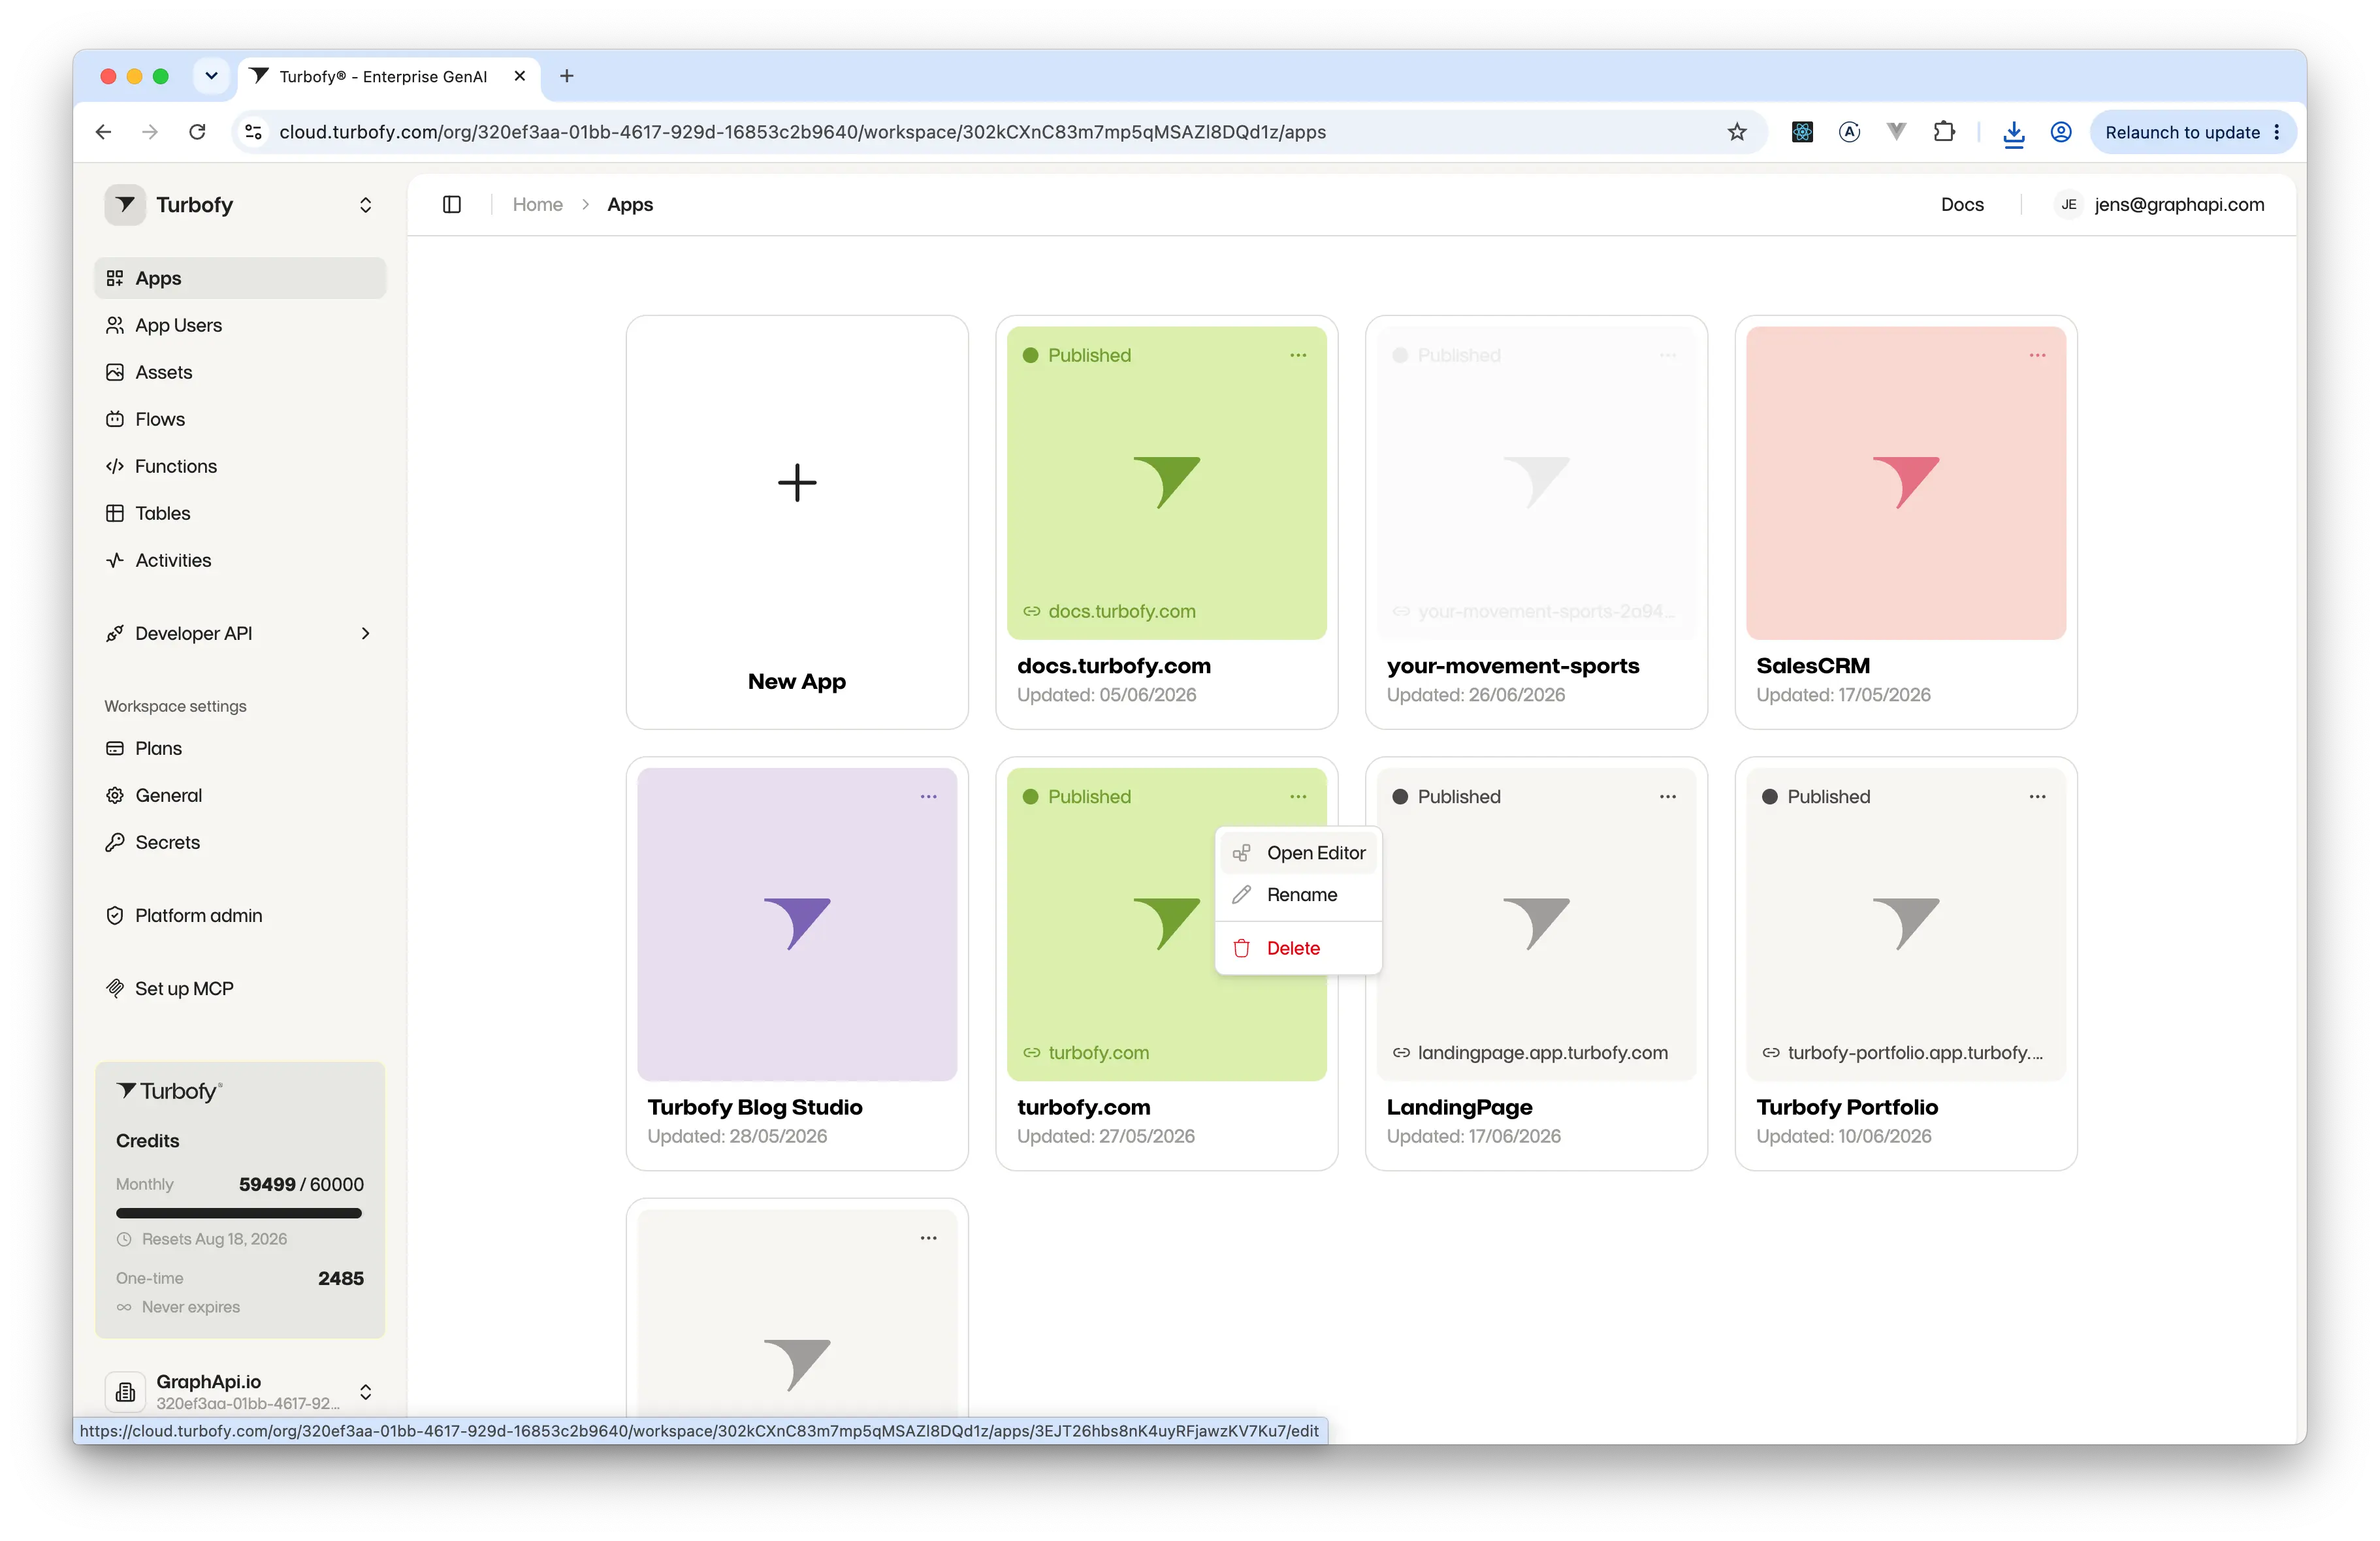Expand the Turbofy workspace switcher

point(366,205)
